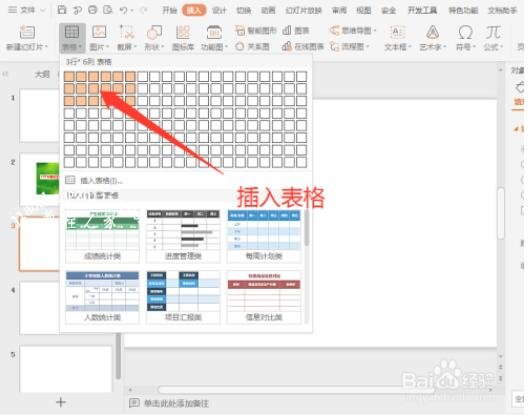Screen dimensions: 530x417
Task: Click the Save icon in quick access toolbar
Action: point(62,10)
